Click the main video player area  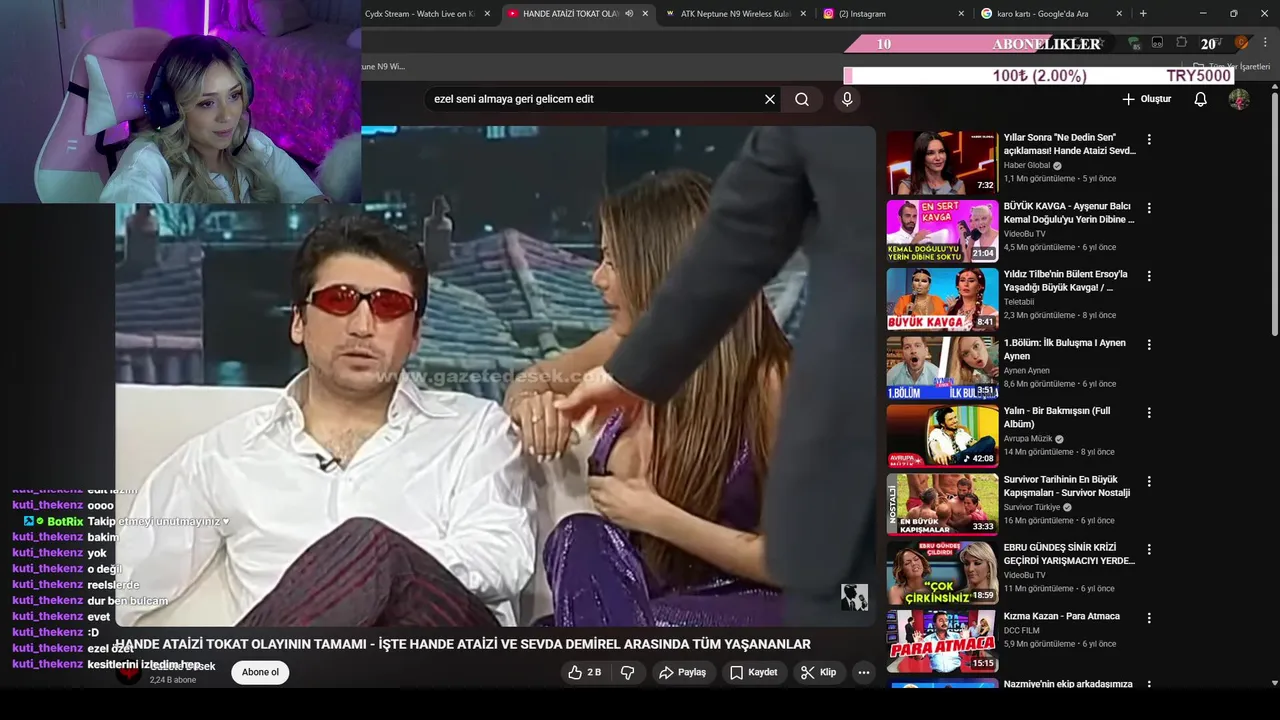click(x=495, y=376)
